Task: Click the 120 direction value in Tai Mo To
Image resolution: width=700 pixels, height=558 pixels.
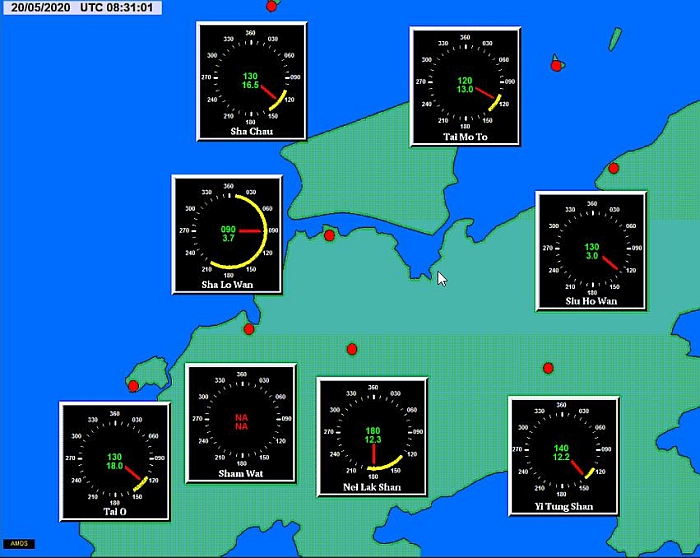Action: click(x=465, y=81)
